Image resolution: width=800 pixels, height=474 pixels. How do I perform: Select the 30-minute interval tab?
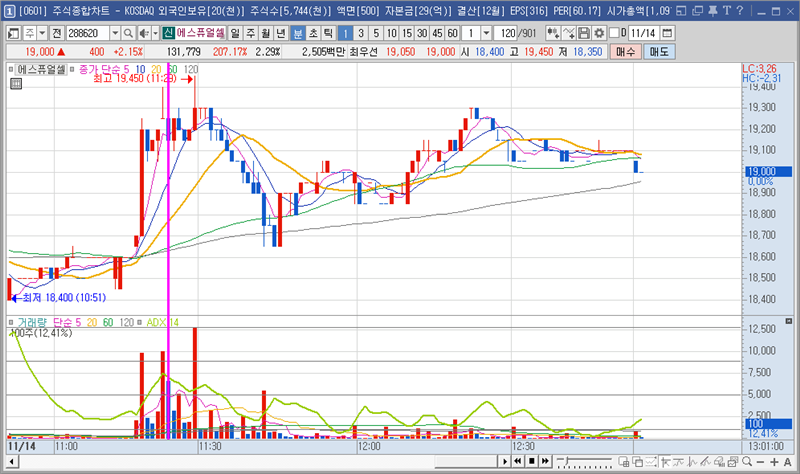421,32
